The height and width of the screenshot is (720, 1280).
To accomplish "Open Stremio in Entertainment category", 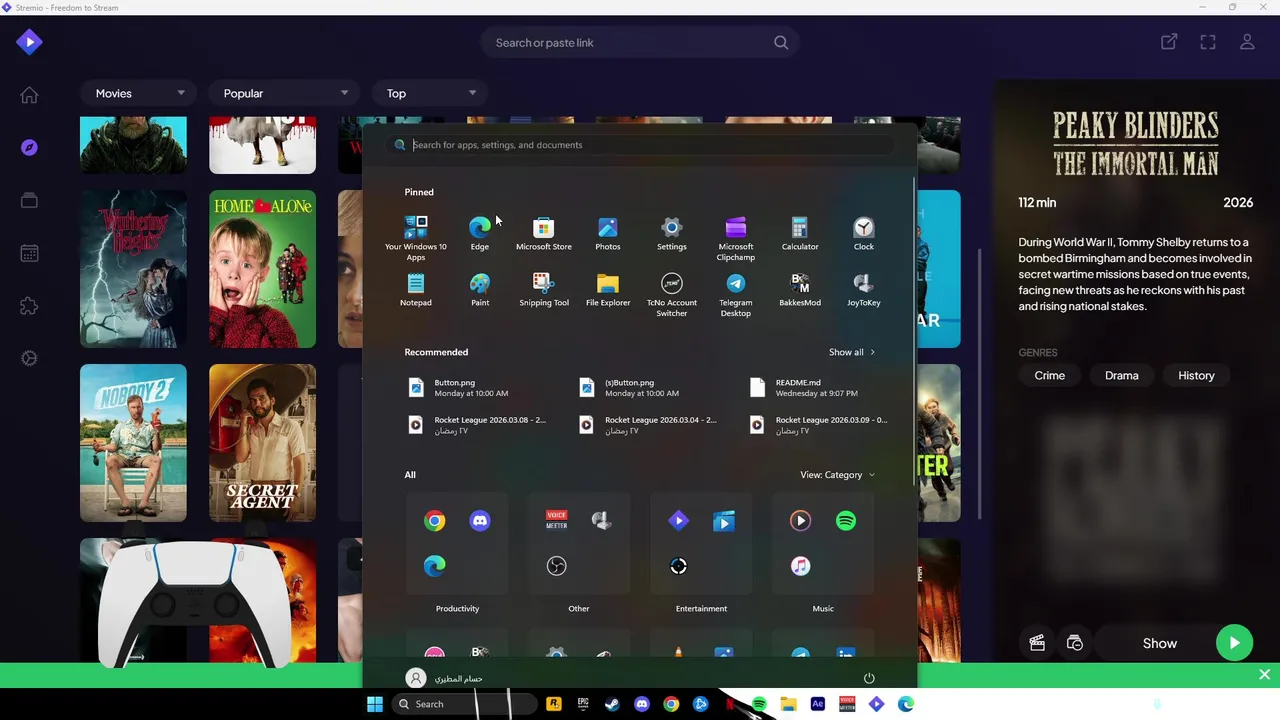I will click(678, 520).
